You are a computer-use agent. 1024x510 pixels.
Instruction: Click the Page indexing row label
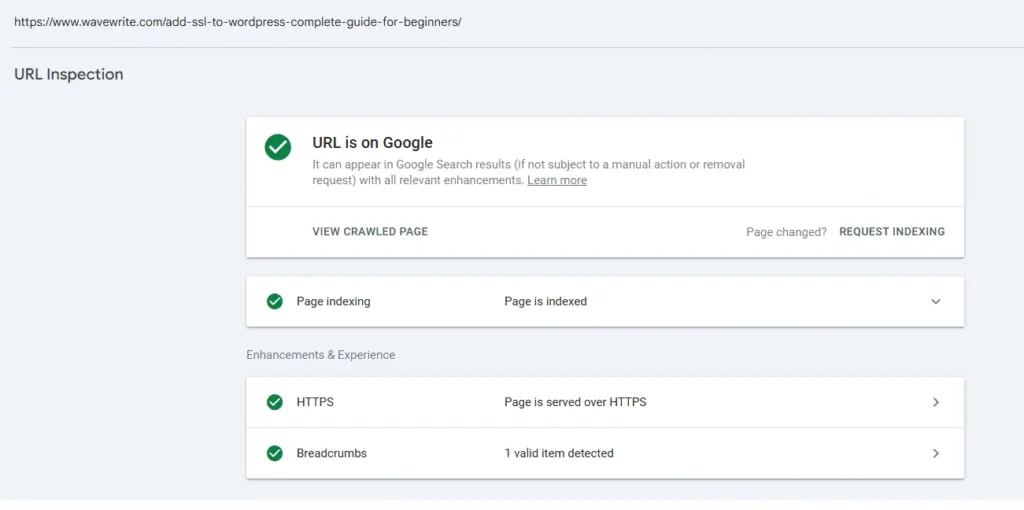[x=333, y=301]
